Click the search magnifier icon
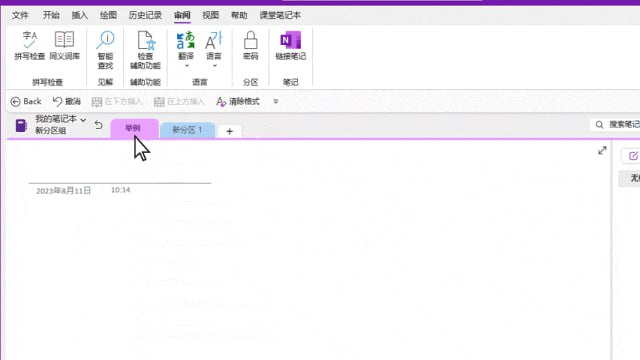 click(x=599, y=124)
